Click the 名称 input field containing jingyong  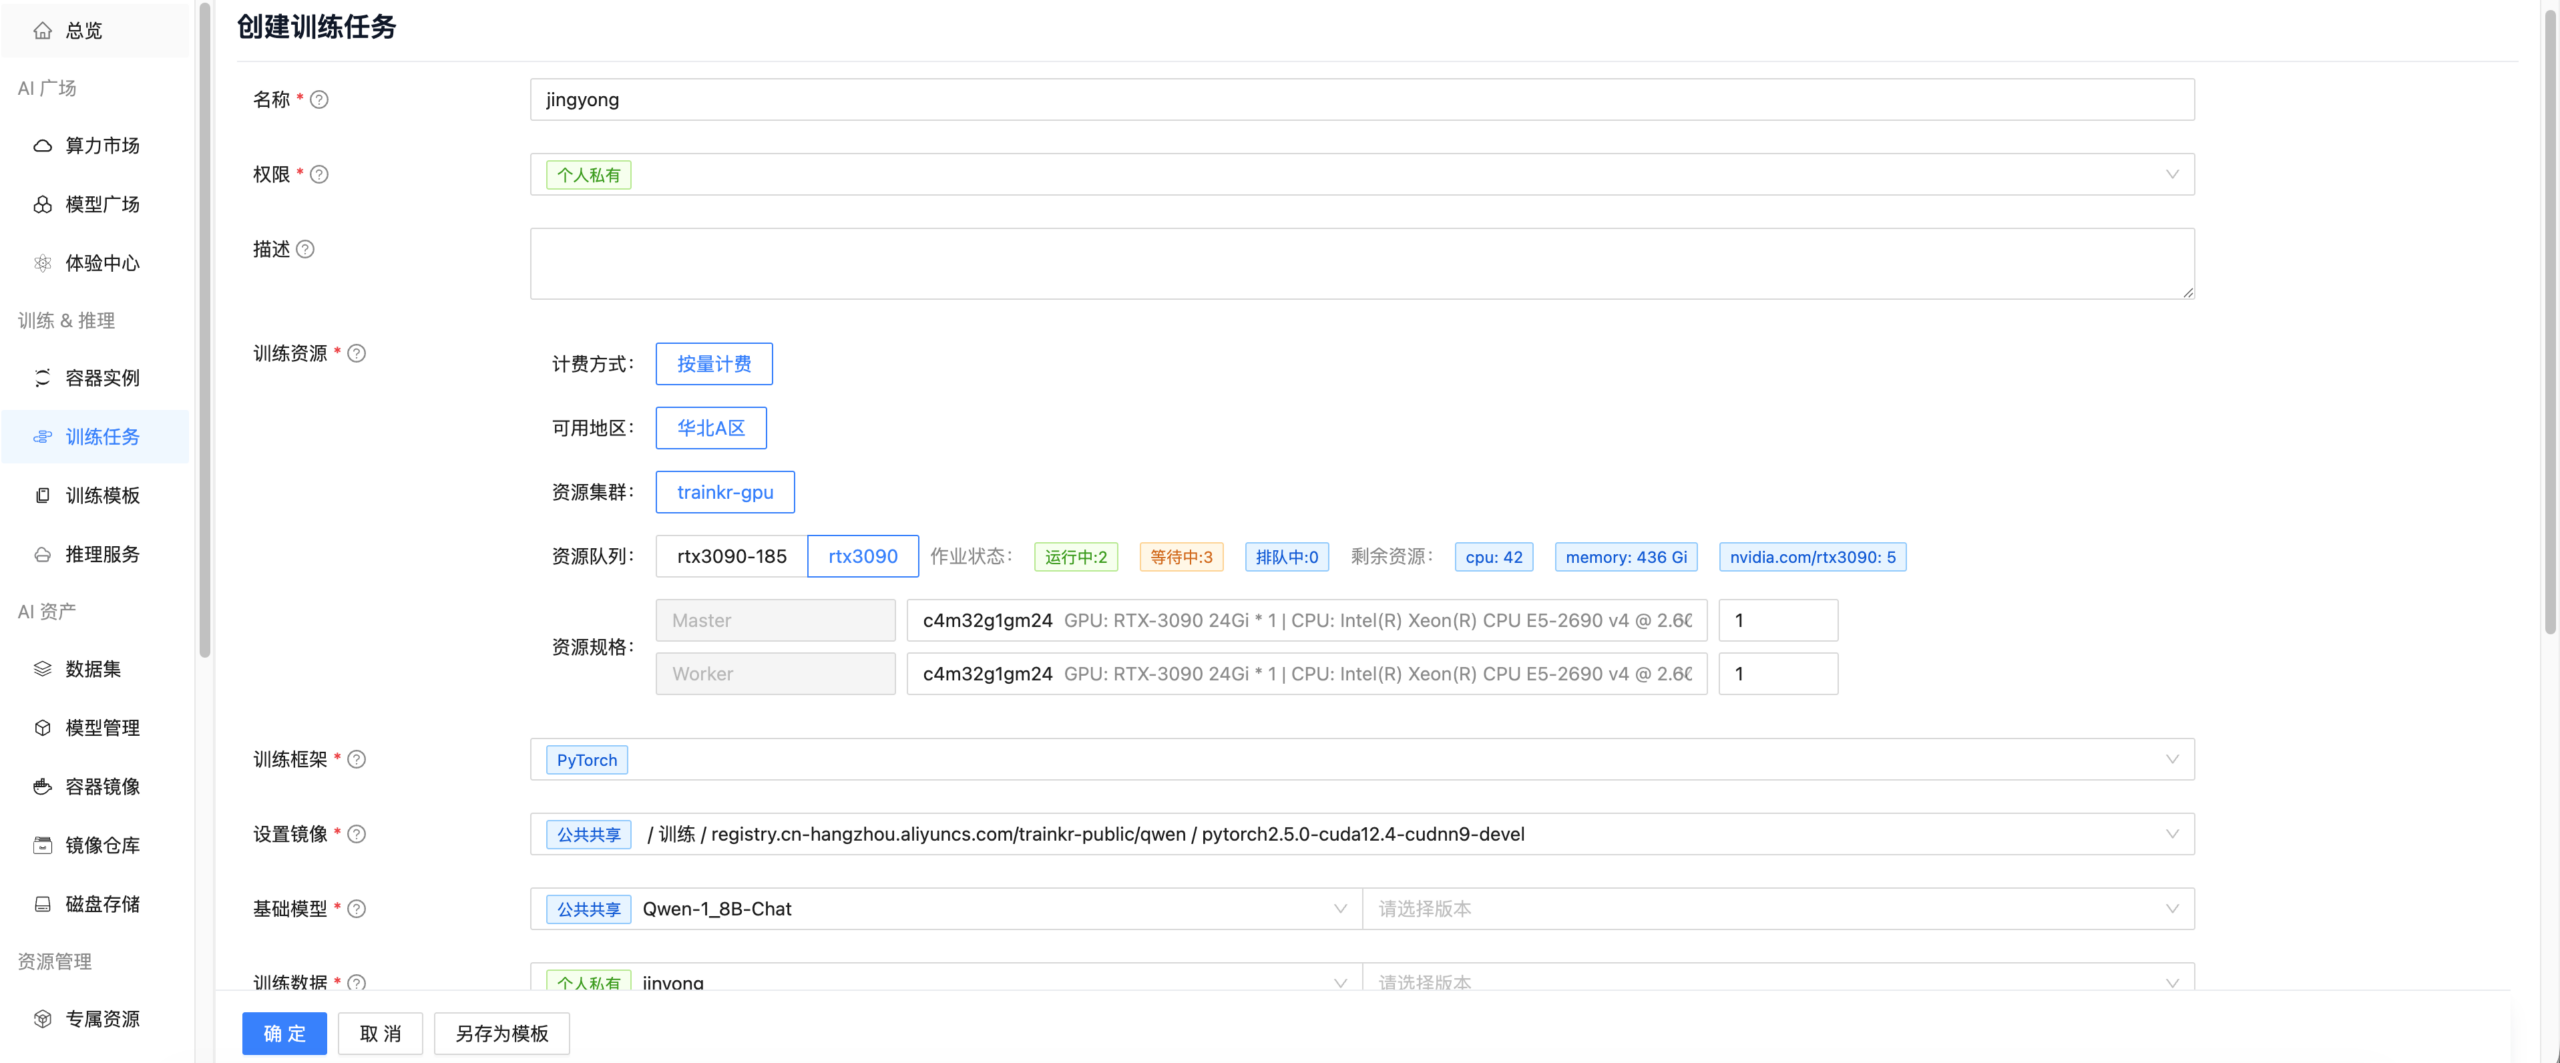1361,100
